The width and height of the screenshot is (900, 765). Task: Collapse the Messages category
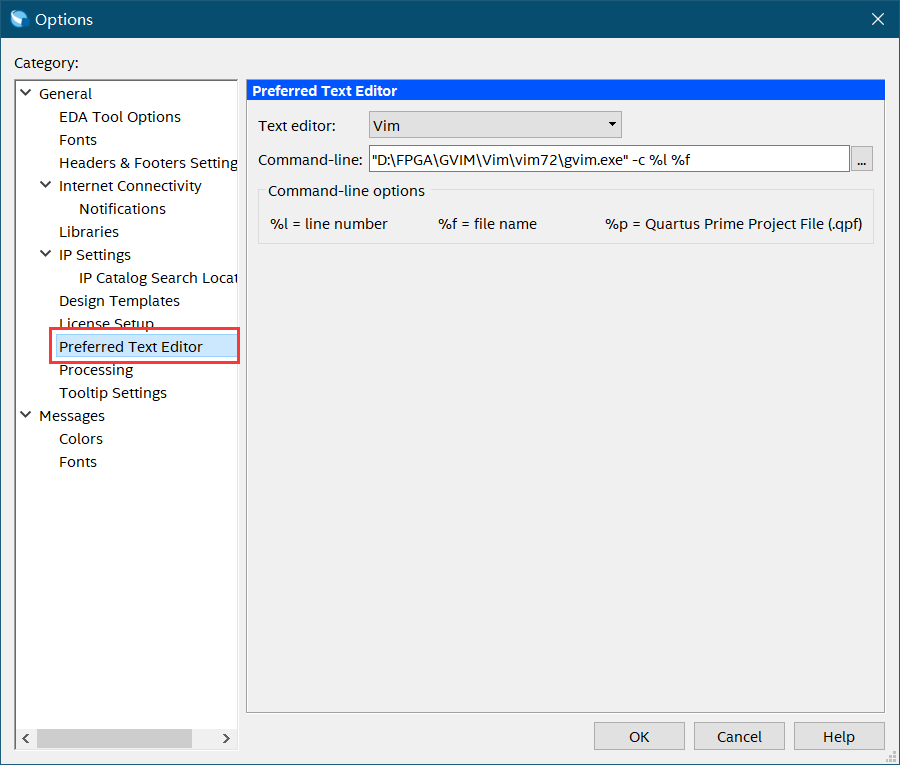[26, 415]
